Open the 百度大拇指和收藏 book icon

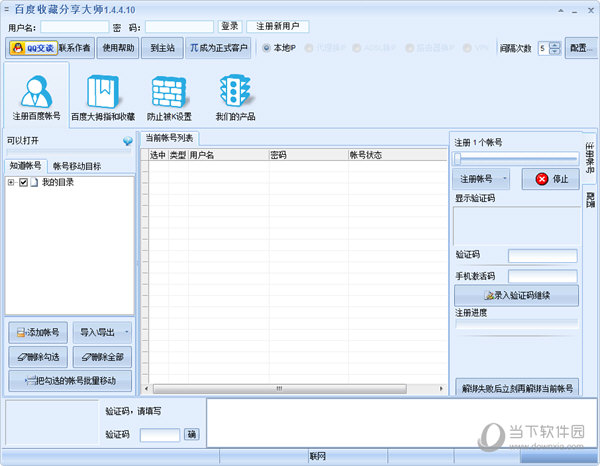click(102, 97)
